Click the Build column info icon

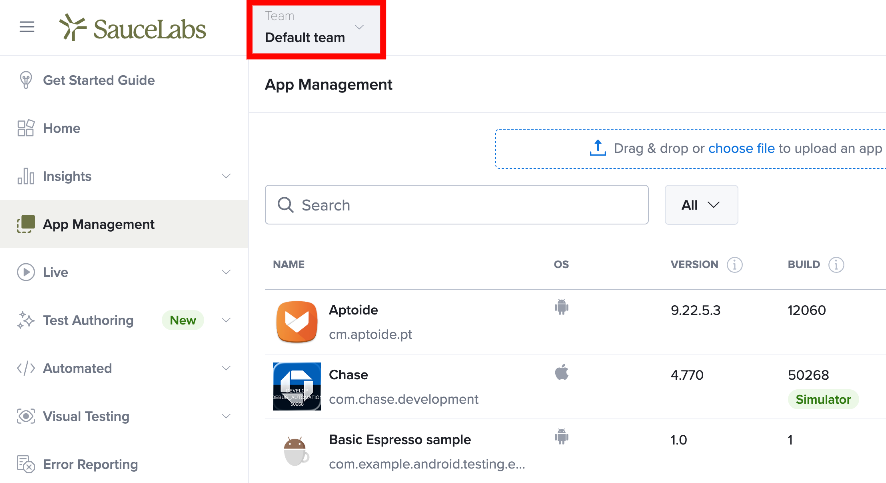coord(836,264)
